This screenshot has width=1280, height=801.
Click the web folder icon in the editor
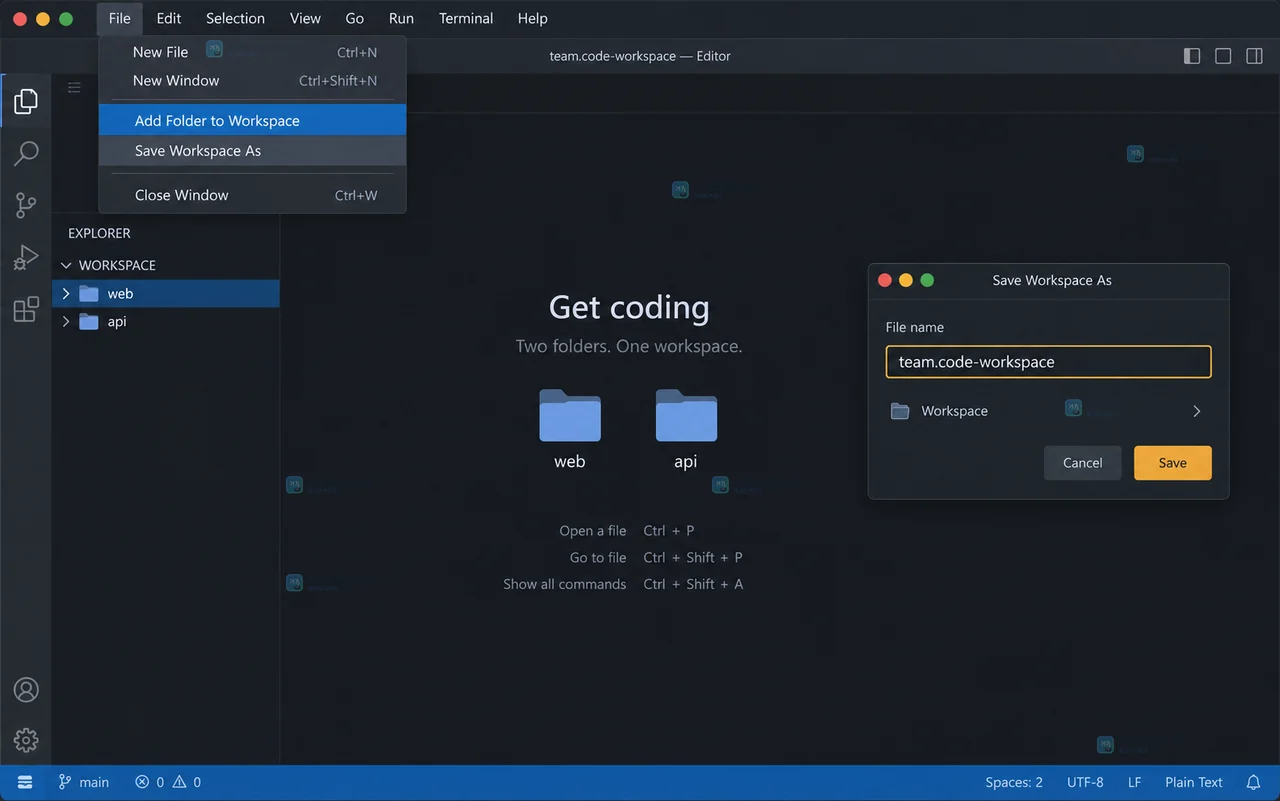(x=570, y=415)
